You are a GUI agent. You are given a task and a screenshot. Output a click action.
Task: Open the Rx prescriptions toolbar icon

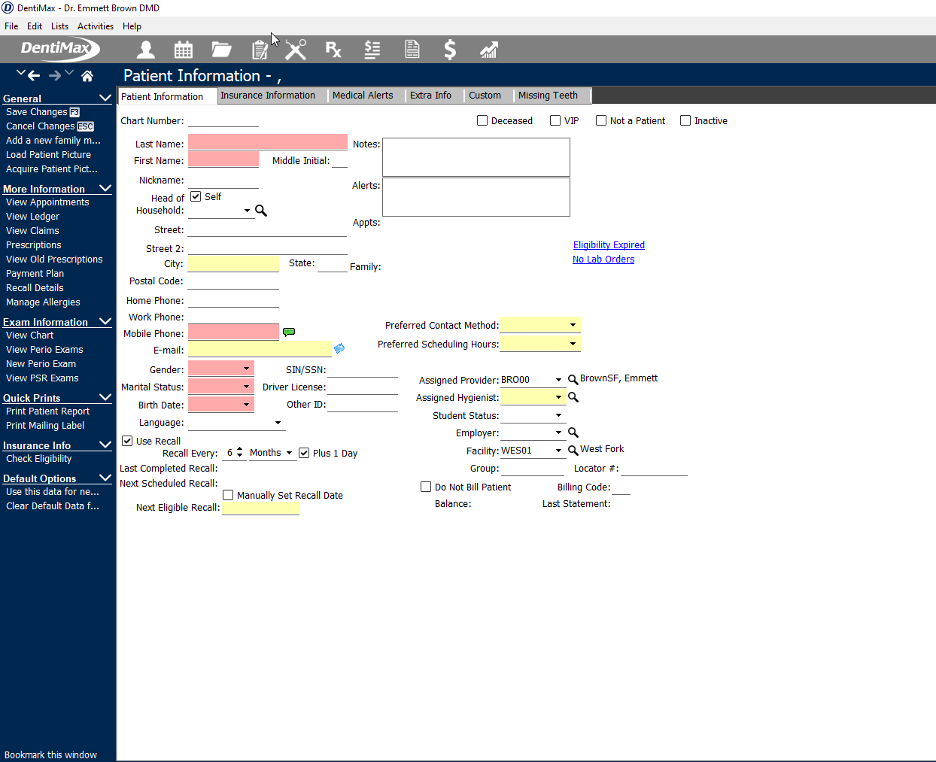[x=333, y=49]
